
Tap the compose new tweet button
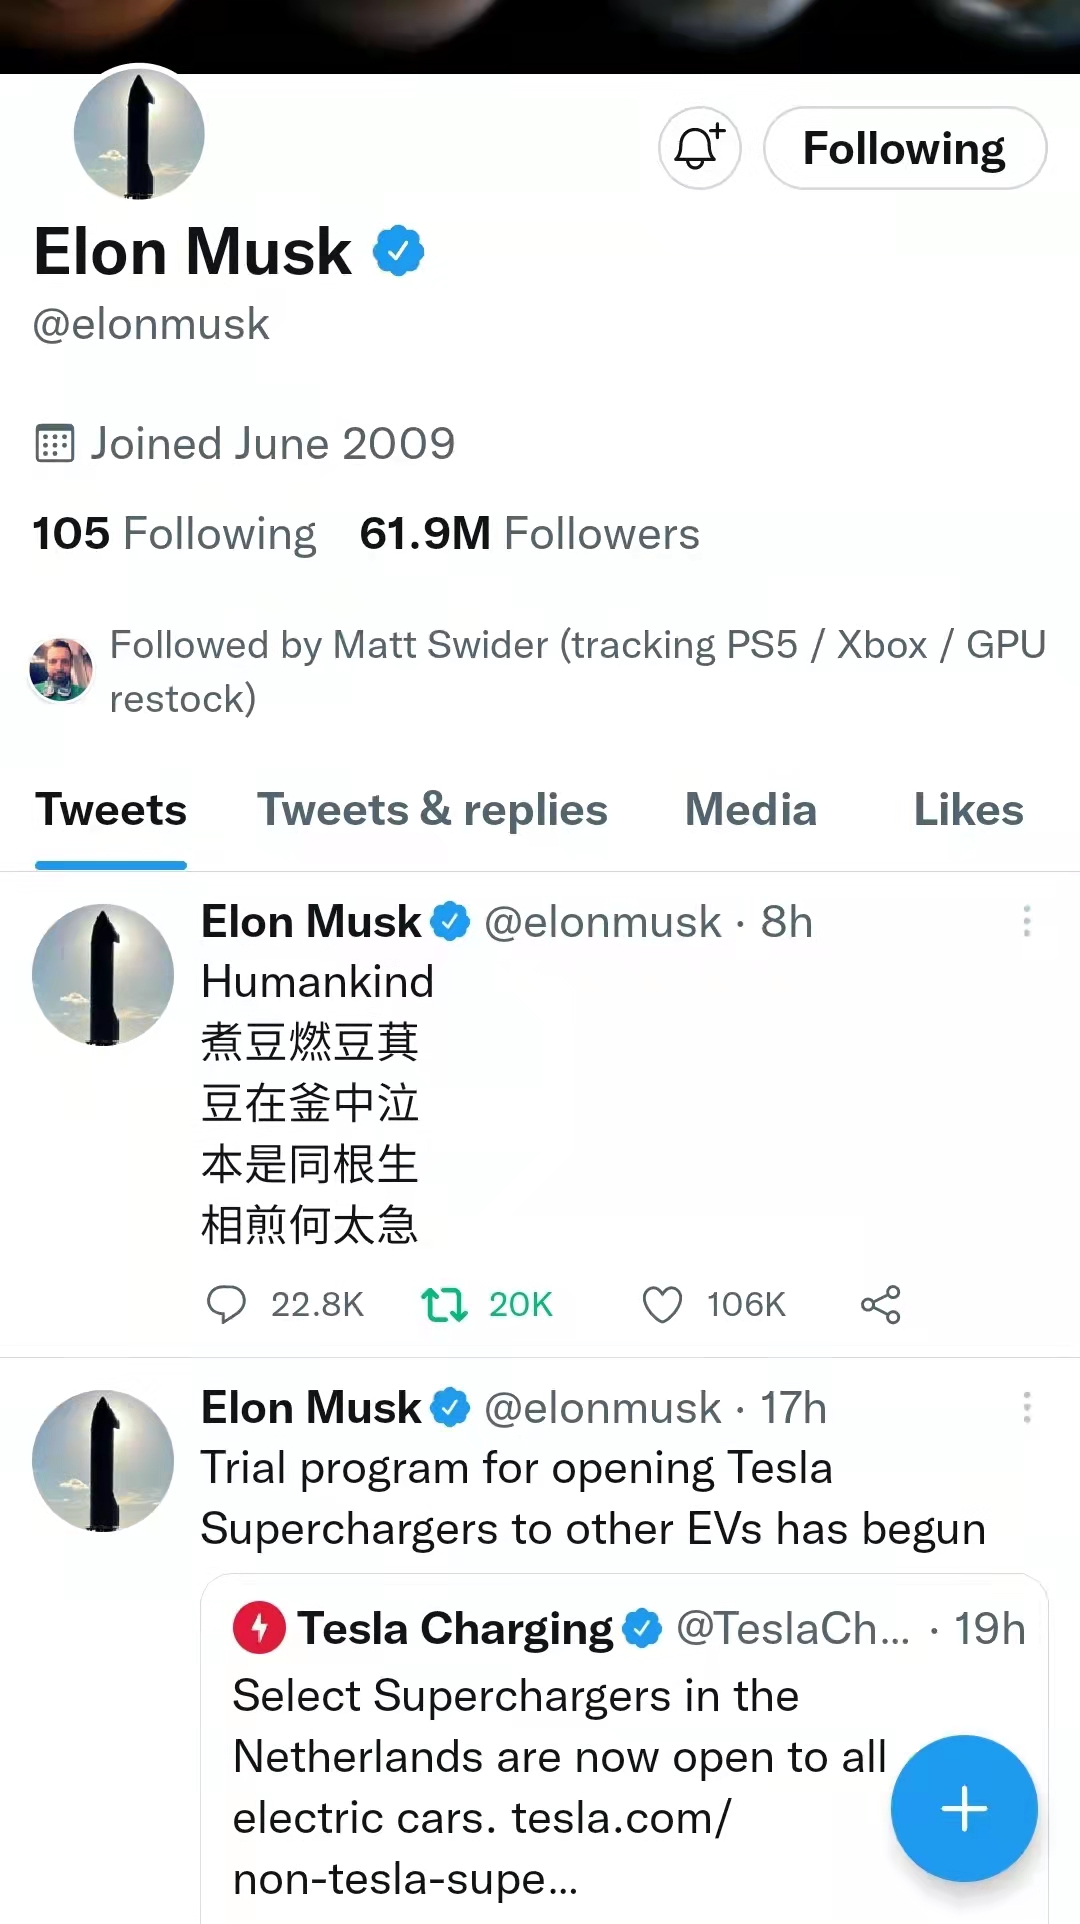coord(963,1808)
